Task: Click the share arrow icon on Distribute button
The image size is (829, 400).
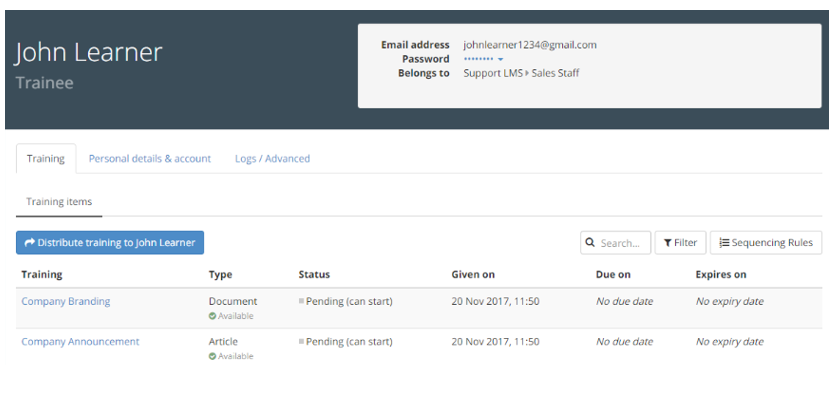Action: click(x=30, y=242)
